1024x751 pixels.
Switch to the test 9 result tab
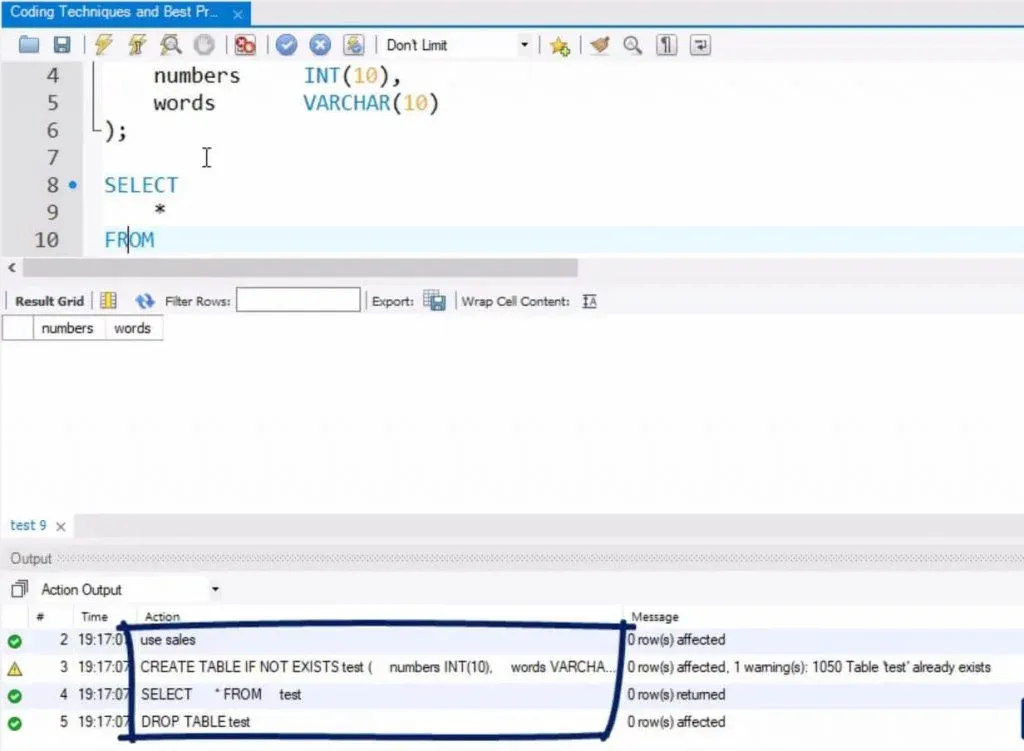point(29,526)
